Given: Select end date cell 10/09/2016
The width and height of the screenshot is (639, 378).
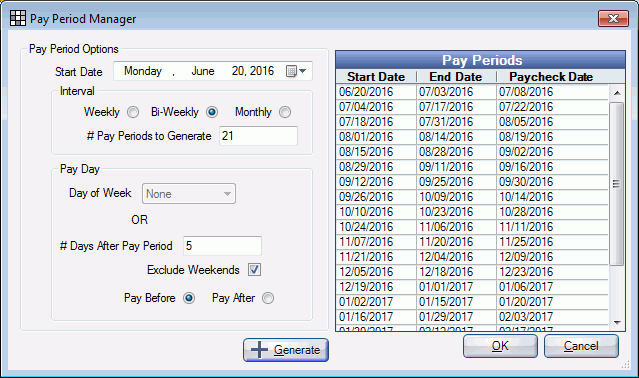Looking at the screenshot, I should pyautogui.click(x=456, y=197).
